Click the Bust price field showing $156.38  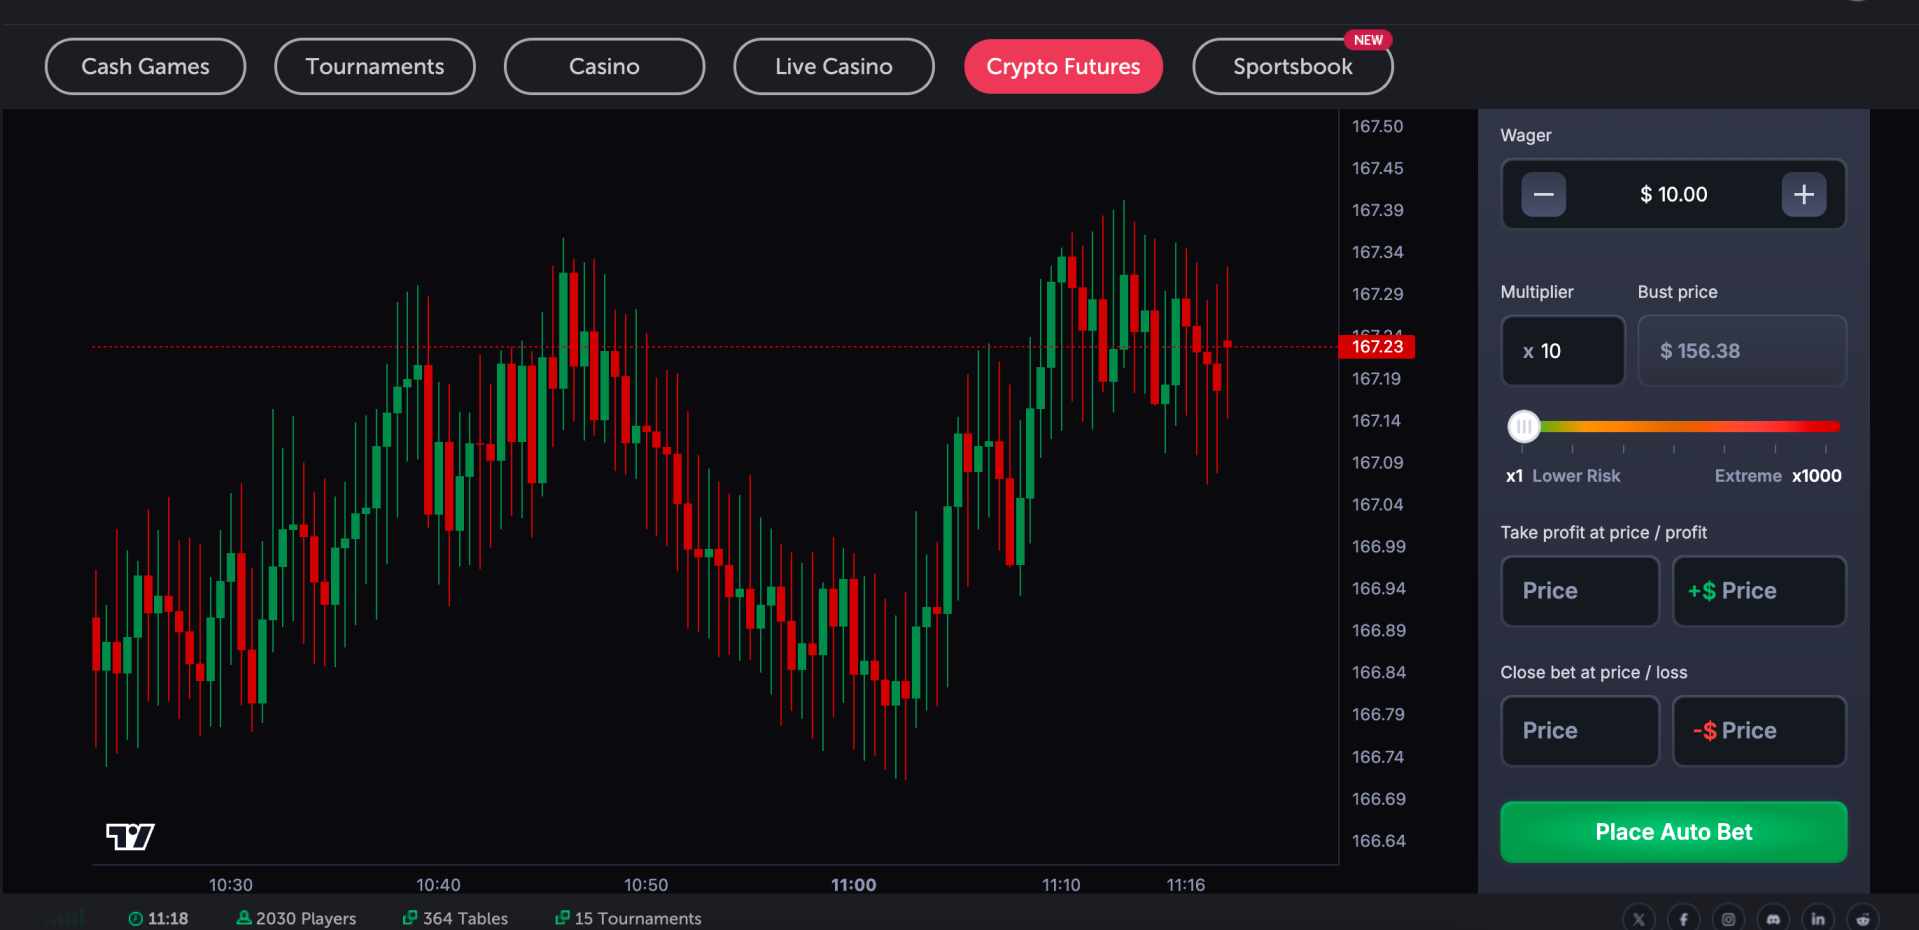coord(1742,350)
